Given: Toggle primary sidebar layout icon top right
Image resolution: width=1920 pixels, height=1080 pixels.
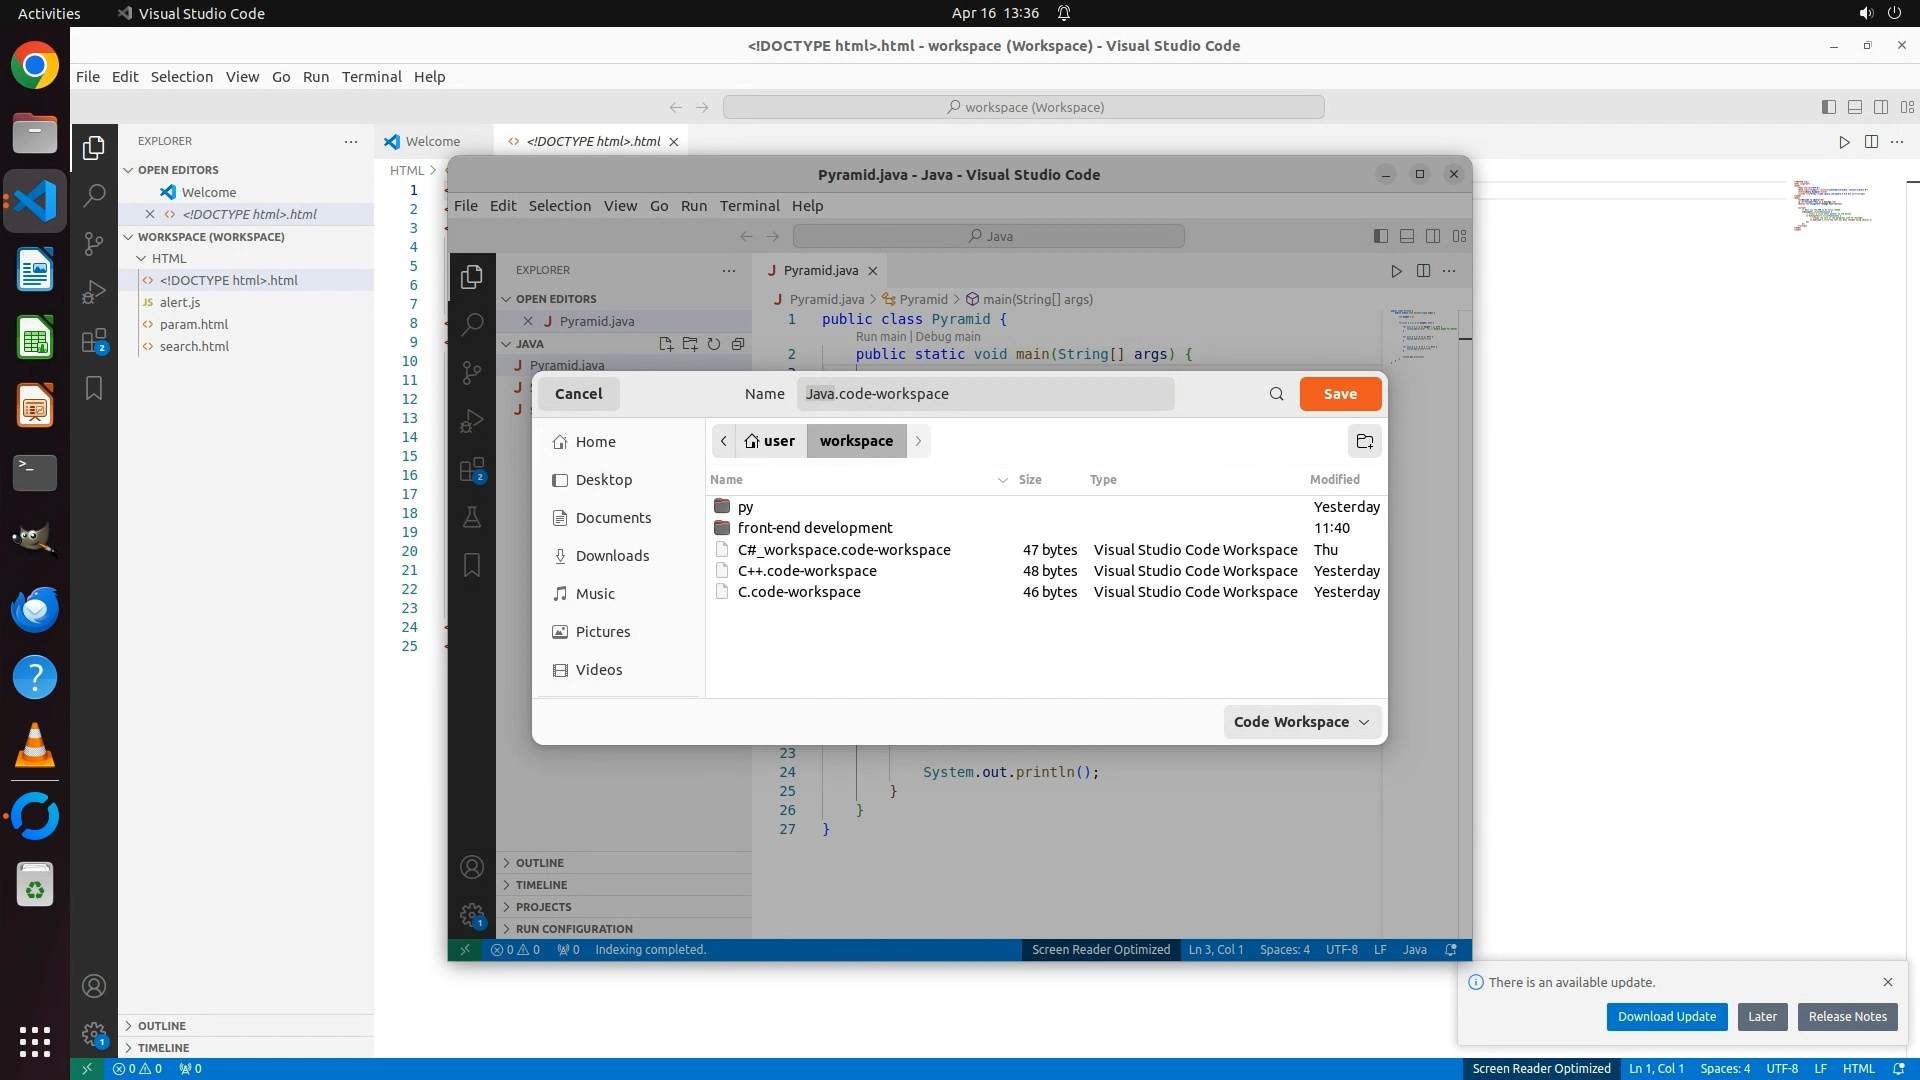Looking at the screenshot, I should 1829,107.
